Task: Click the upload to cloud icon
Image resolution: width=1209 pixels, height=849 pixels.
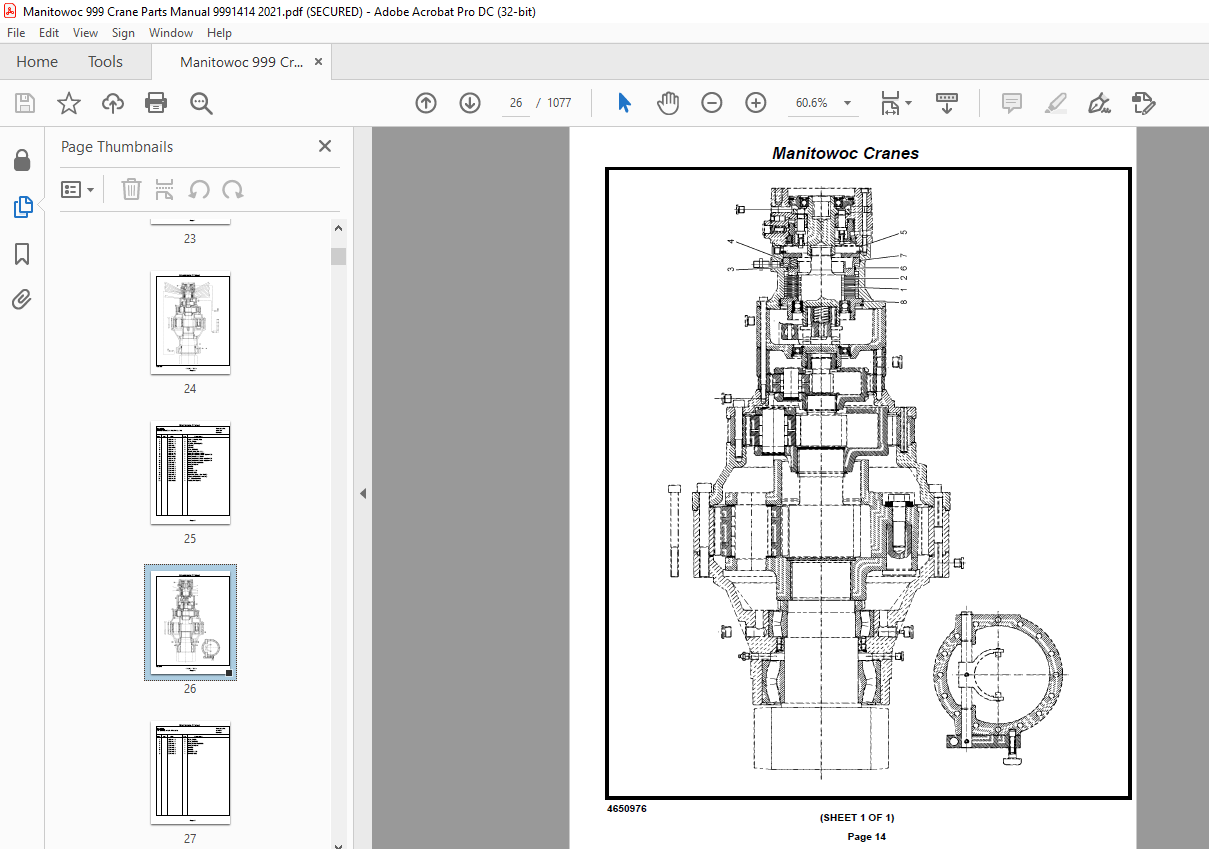Action: tap(113, 103)
